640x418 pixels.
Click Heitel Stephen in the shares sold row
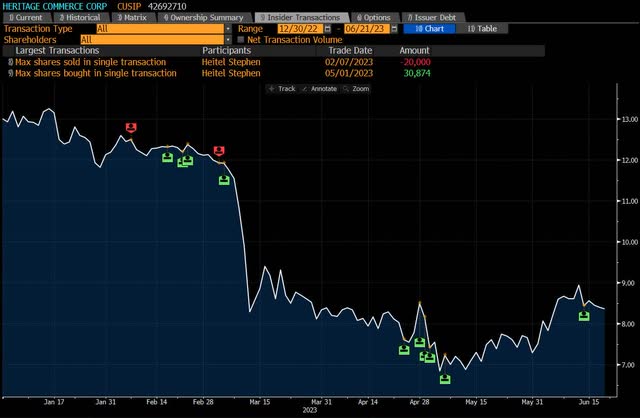[x=231, y=62]
